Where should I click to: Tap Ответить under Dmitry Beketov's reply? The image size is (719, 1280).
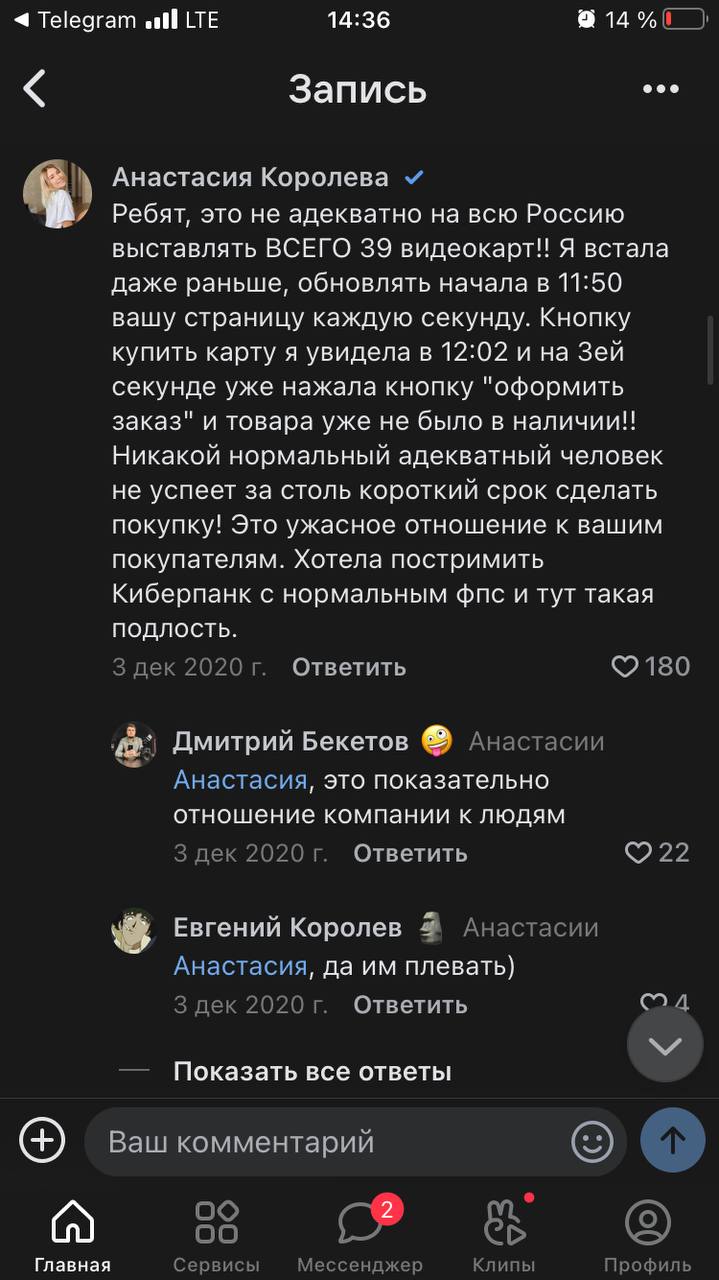[x=410, y=853]
